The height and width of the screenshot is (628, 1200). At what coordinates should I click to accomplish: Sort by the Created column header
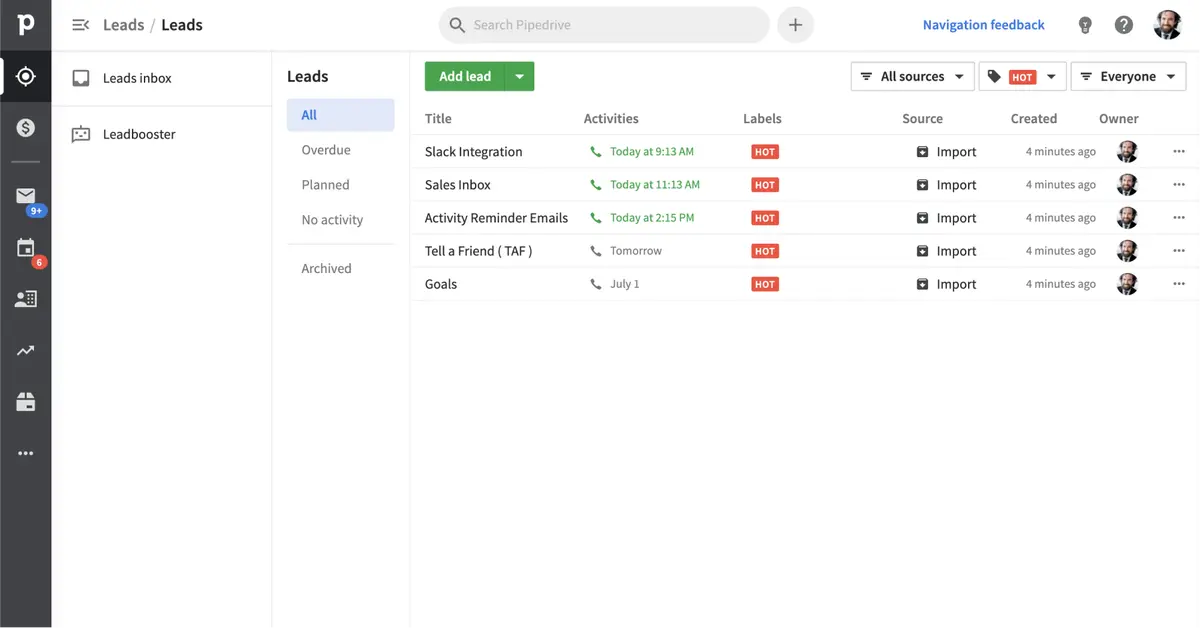(x=1034, y=118)
